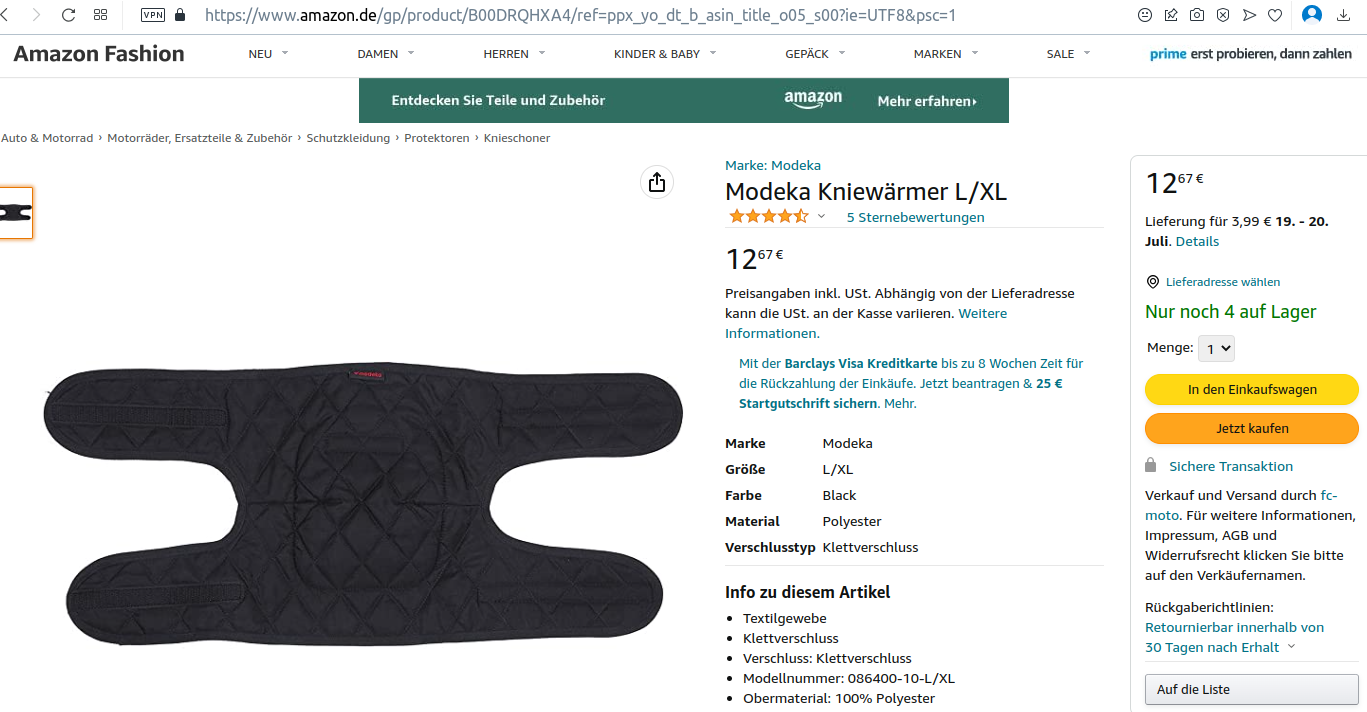Viewport: 1367px width, 712px height.
Task: Click the share icon above the product image
Action: click(656, 182)
